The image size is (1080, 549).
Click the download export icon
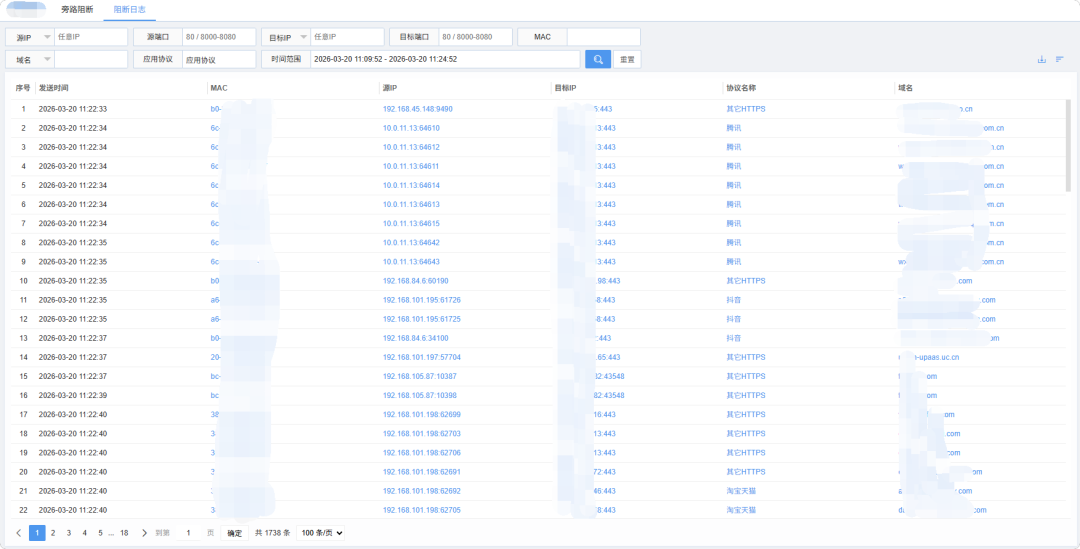pos(1041,59)
